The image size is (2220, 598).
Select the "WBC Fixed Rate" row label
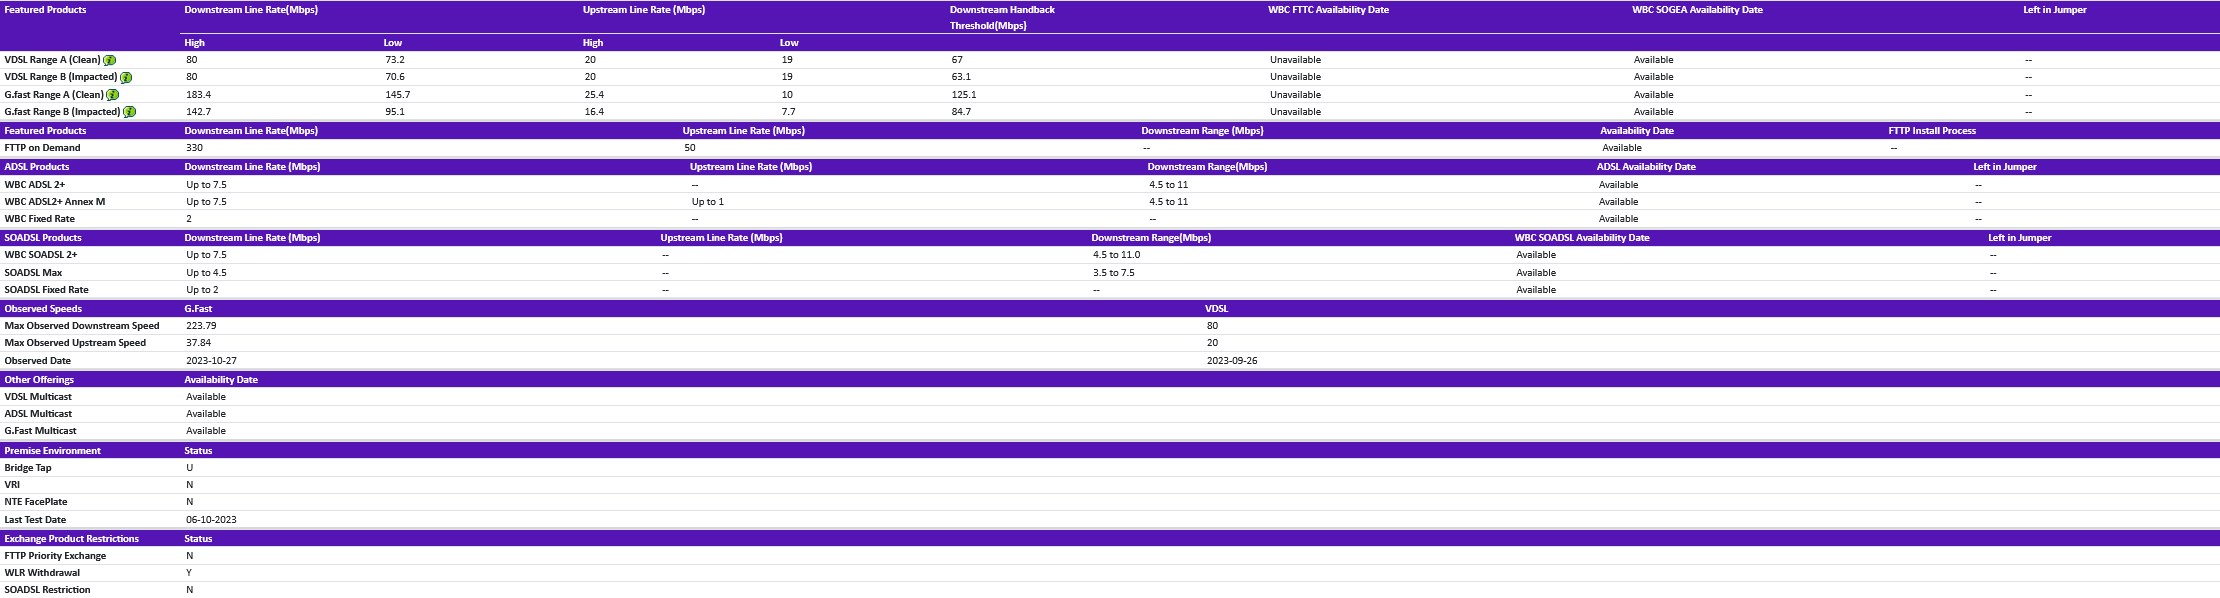39,219
